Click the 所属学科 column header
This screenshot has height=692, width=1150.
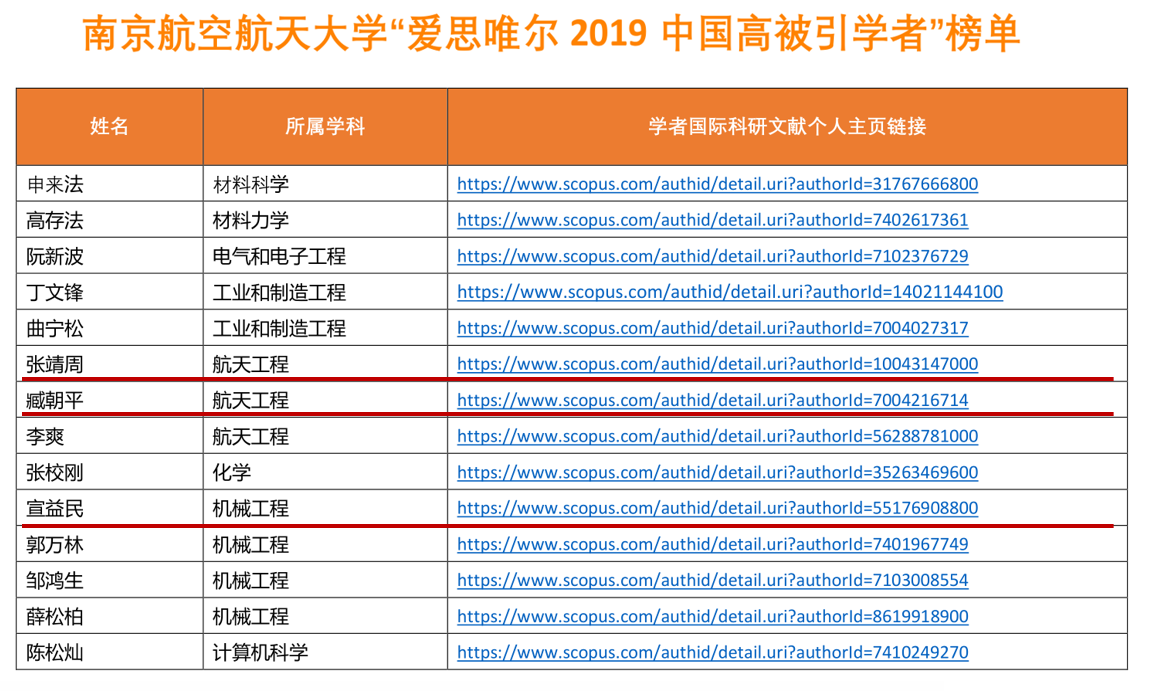[325, 126]
